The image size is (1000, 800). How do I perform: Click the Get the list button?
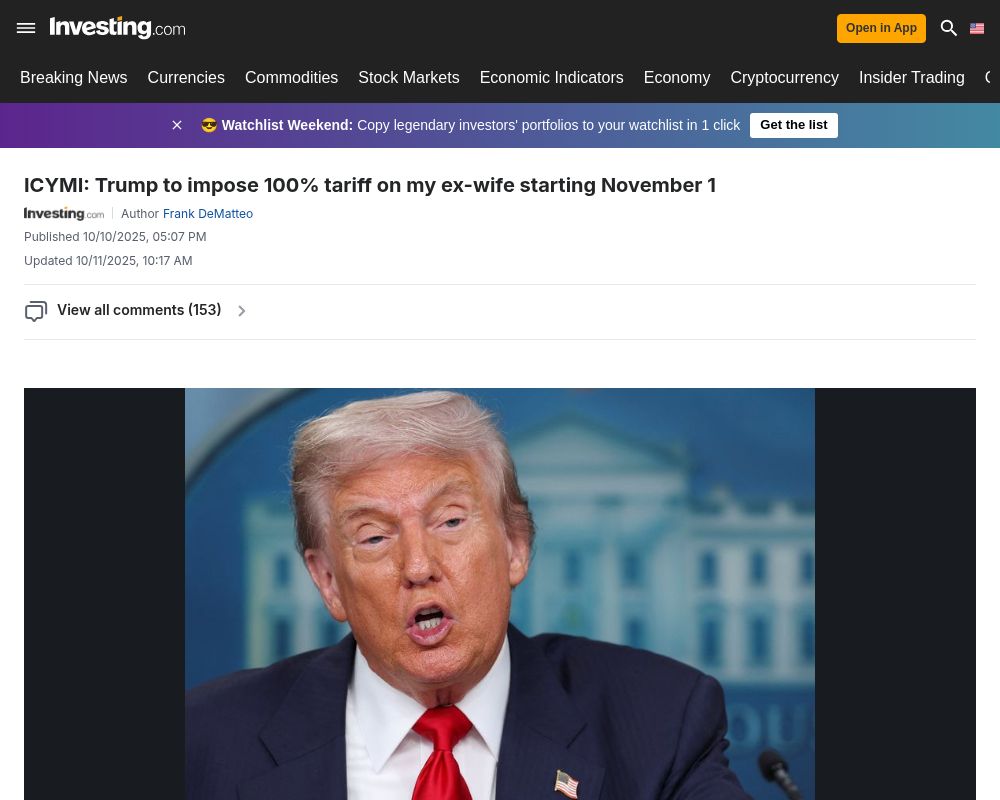pyautogui.click(x=793, y=125)
